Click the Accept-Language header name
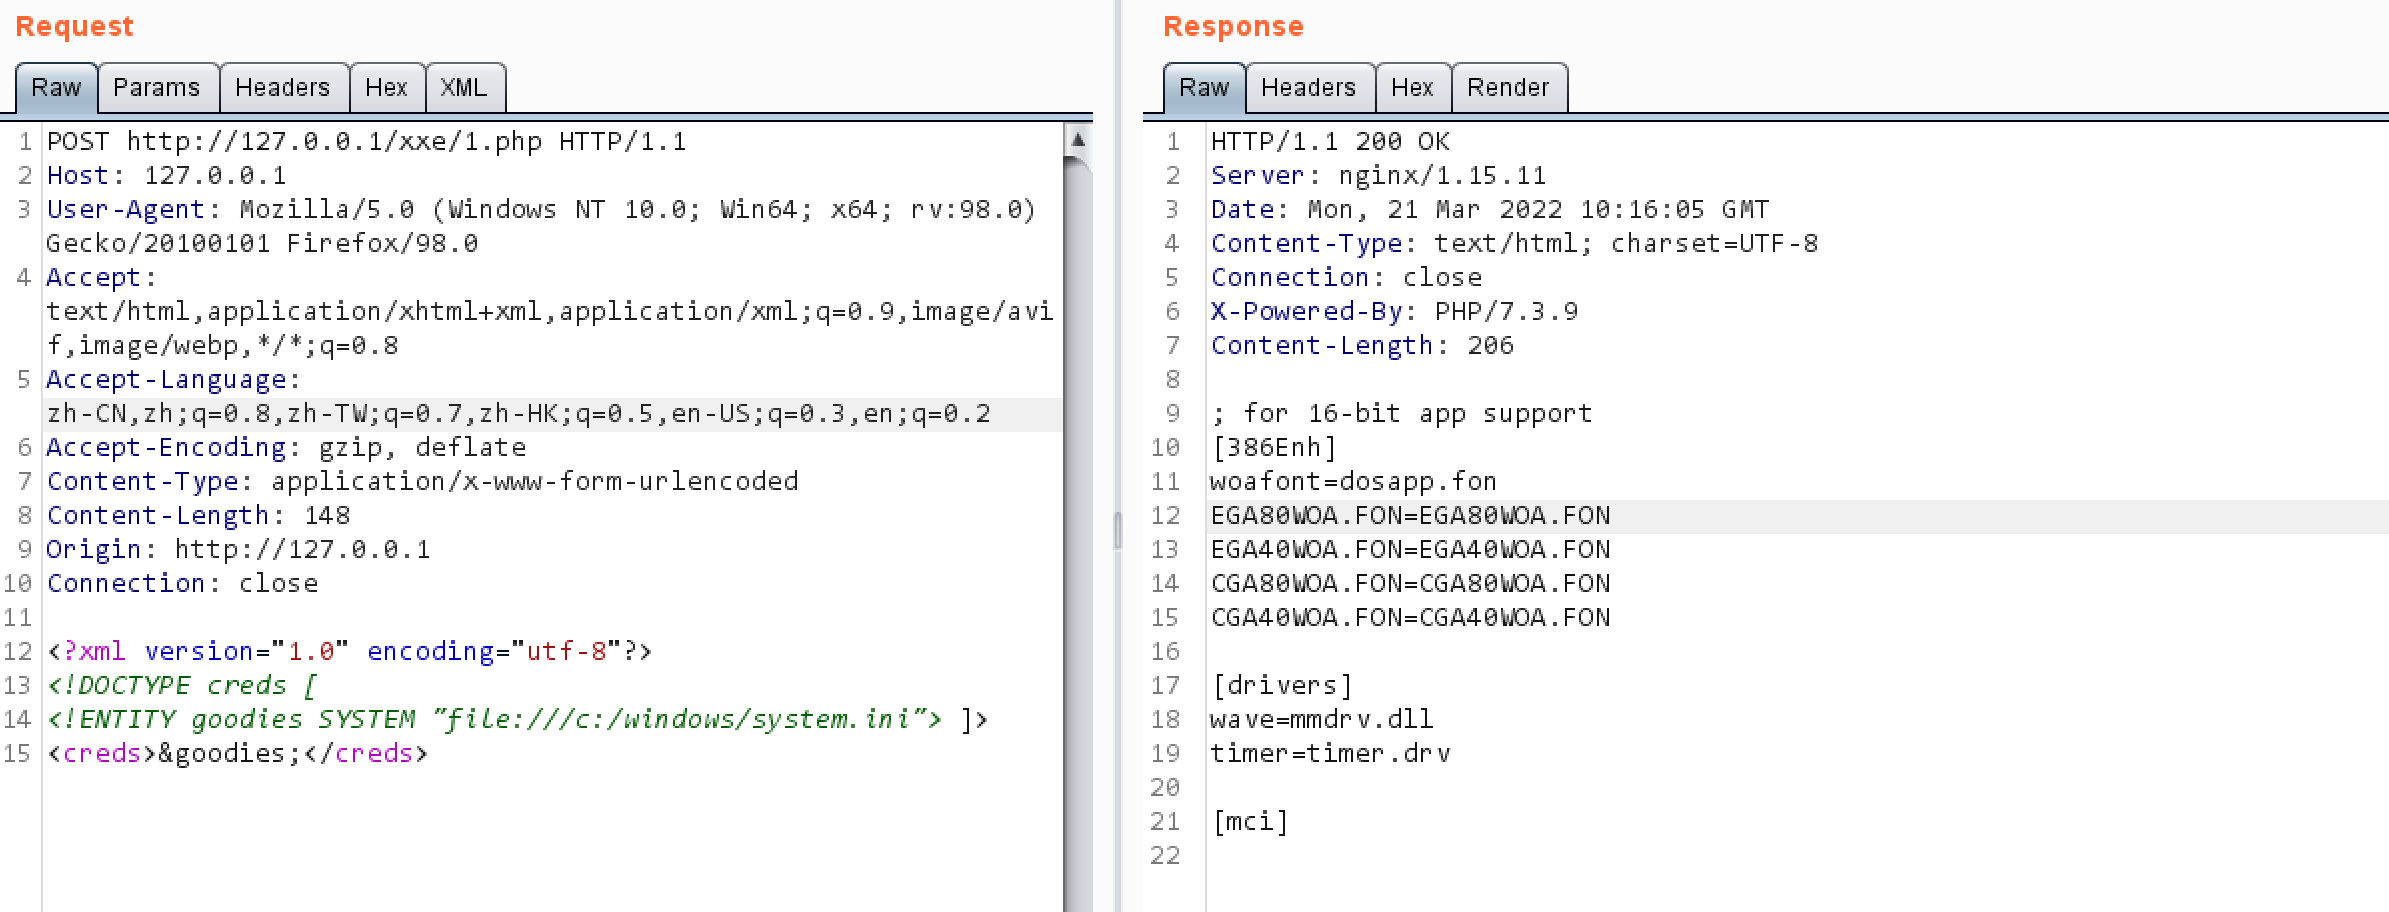 pyautogui.click(x=173, y=380)
